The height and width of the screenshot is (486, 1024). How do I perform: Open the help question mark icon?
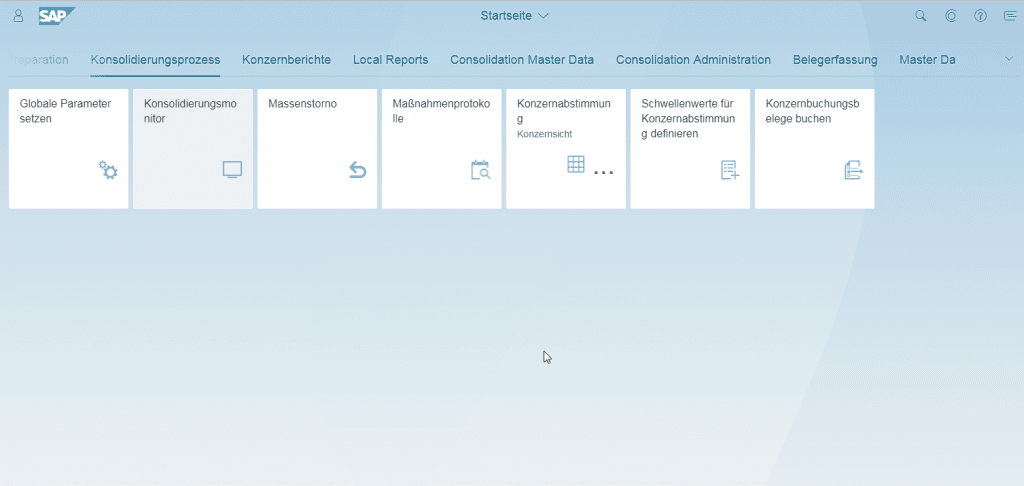(980, 16)
